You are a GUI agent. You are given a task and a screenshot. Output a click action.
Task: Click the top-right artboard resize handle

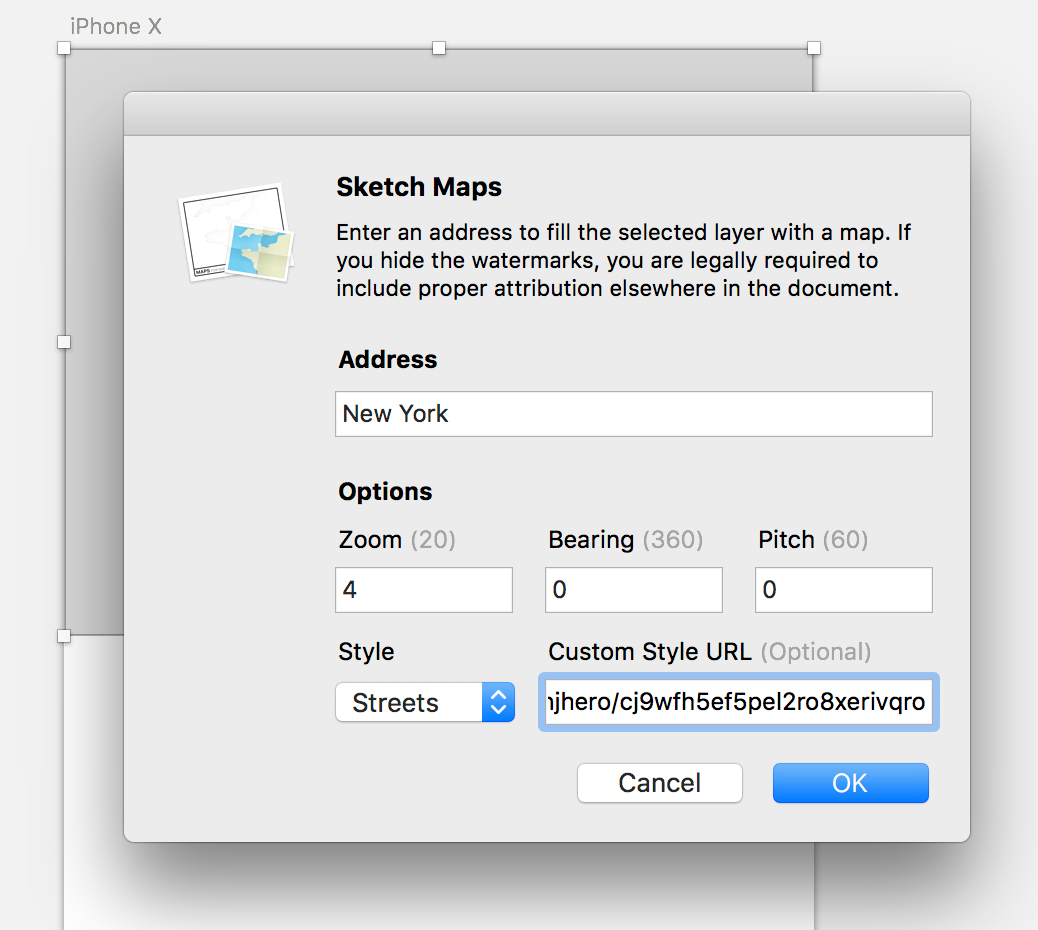click(x=813, y=47)
